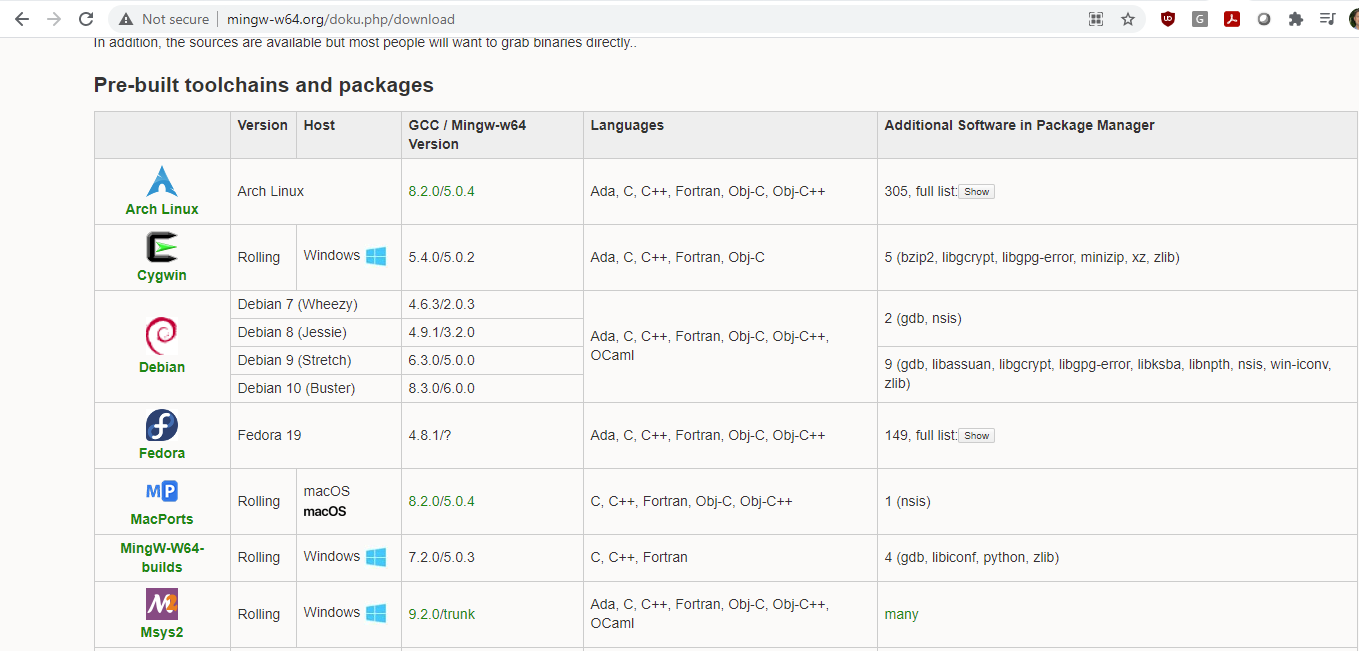Click the 9.2.0/trunk version link
This screenshot has width=1359, height=651.
point(442,614)
